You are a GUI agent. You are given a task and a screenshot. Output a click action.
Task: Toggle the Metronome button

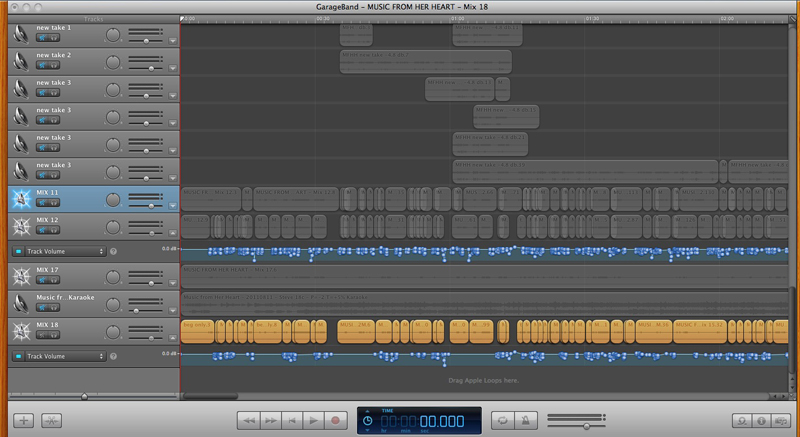click(x=528, y=421)
